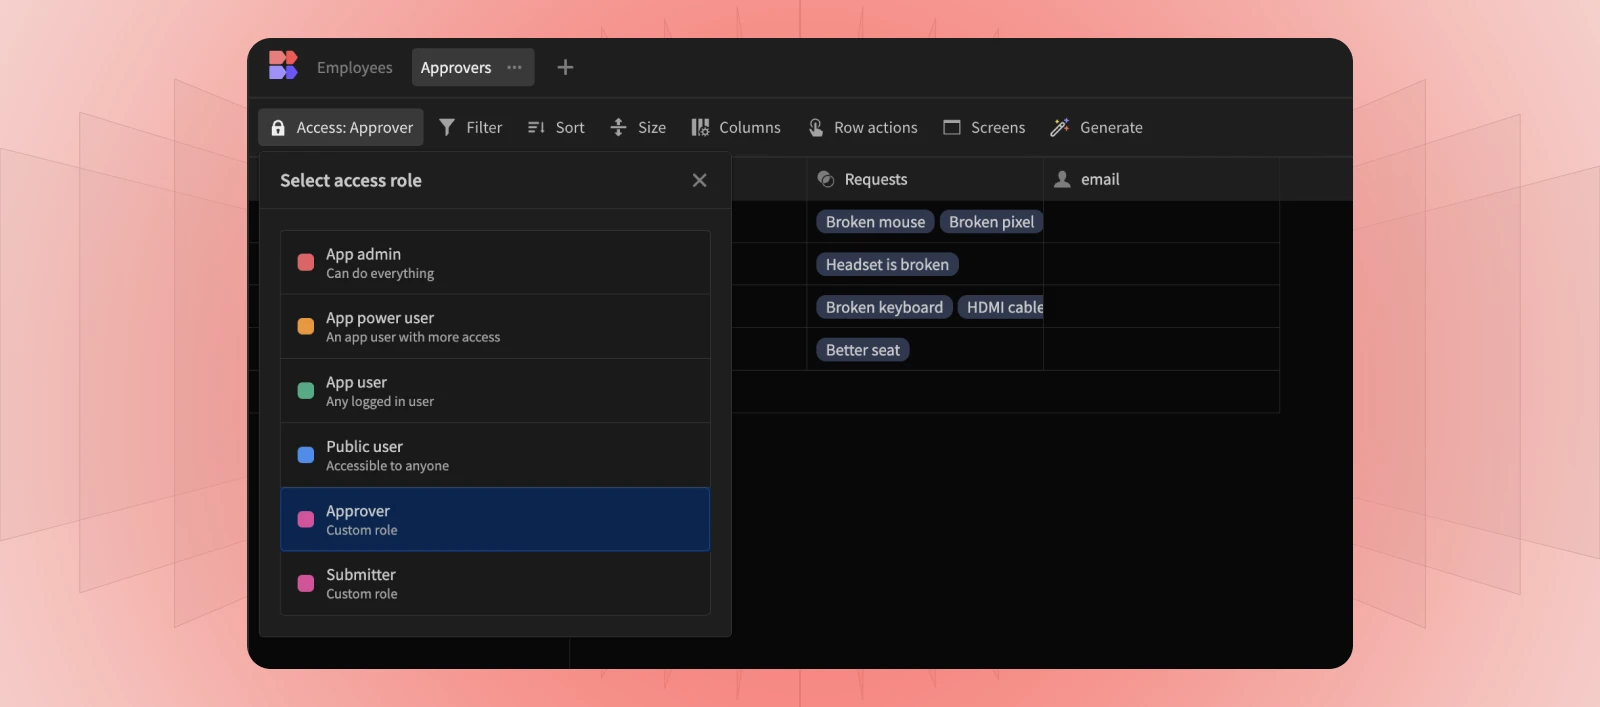The height and width of the screenshot is (707, 1600).
Task: Select the Submitter custom role
Action: pyautogui.click(x=495, y=583)
